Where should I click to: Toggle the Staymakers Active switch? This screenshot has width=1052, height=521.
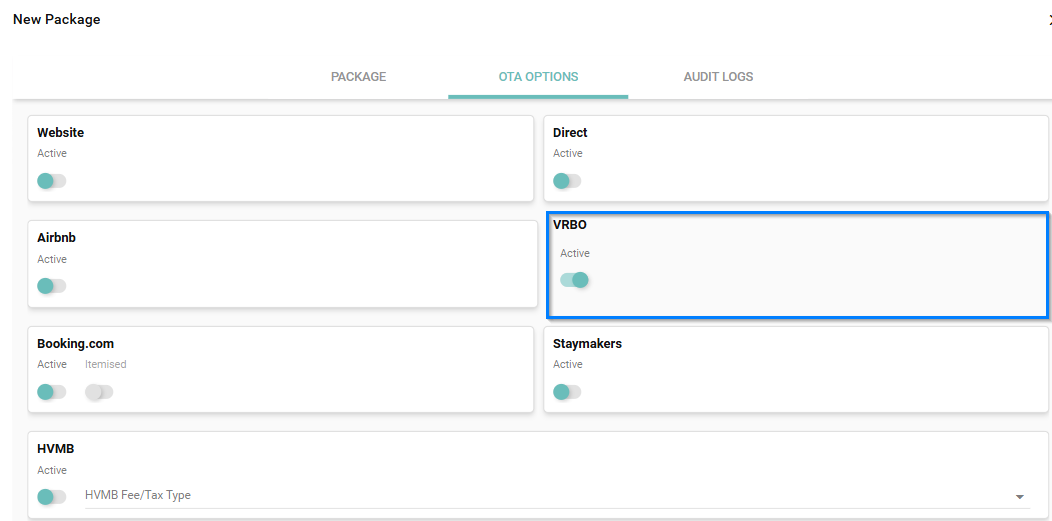(567, 392)
